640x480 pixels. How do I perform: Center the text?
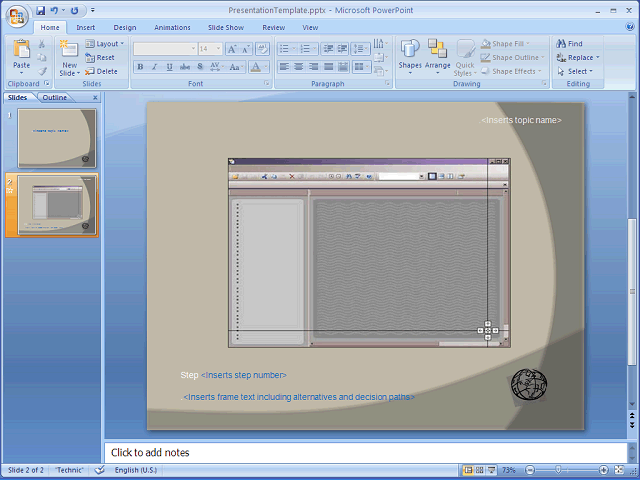pos(299,67)
